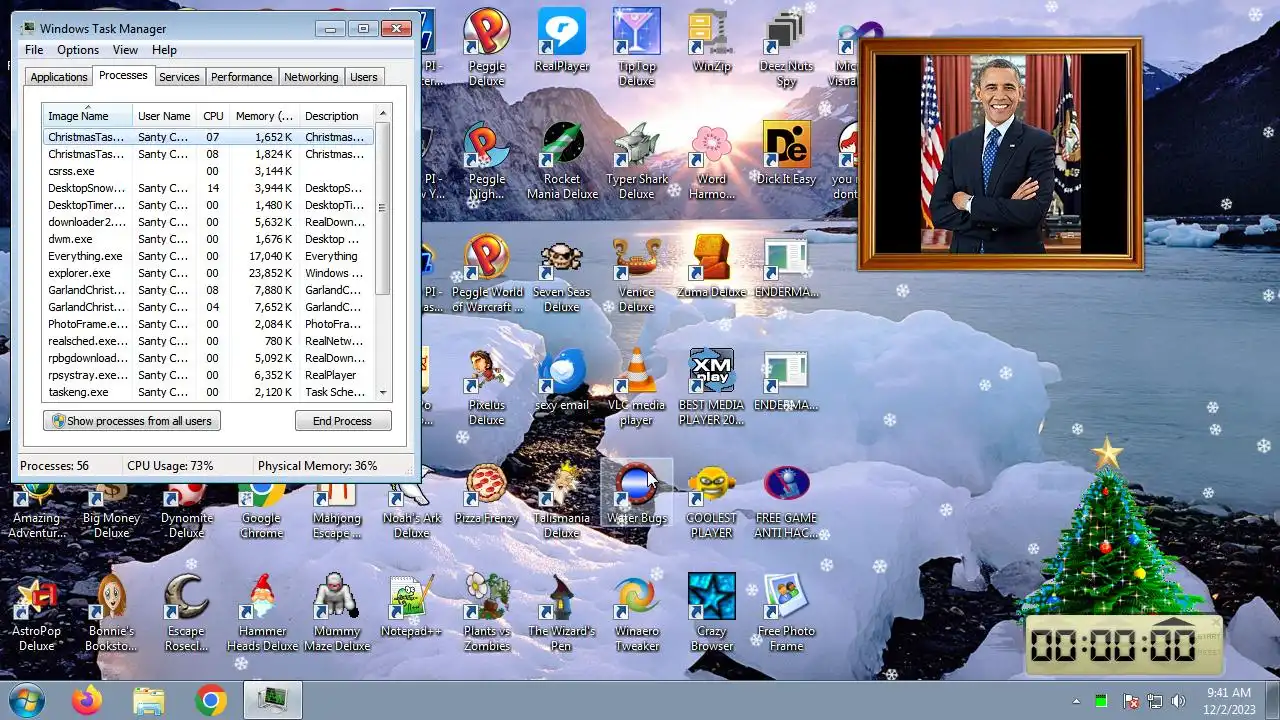Viewport: 1280px width, 720px height.
Task: Click the Obama photo frame widget
Action: 1000,154
